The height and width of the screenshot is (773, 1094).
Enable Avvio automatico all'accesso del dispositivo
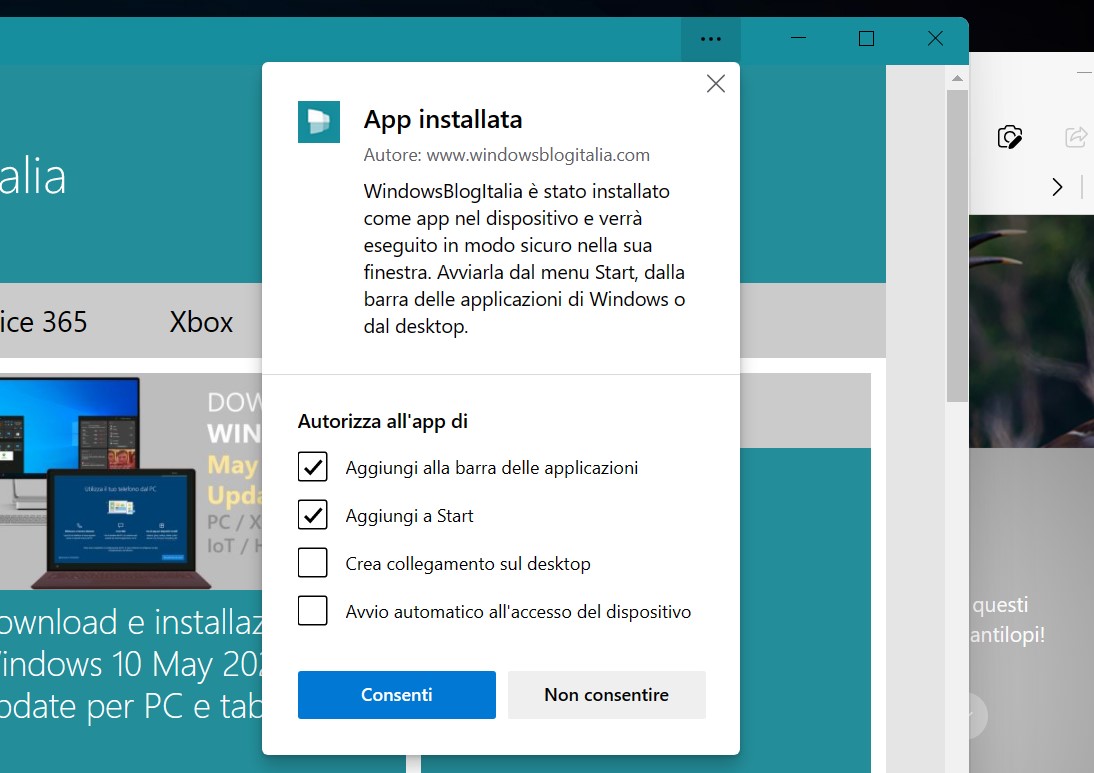point(313,611)
